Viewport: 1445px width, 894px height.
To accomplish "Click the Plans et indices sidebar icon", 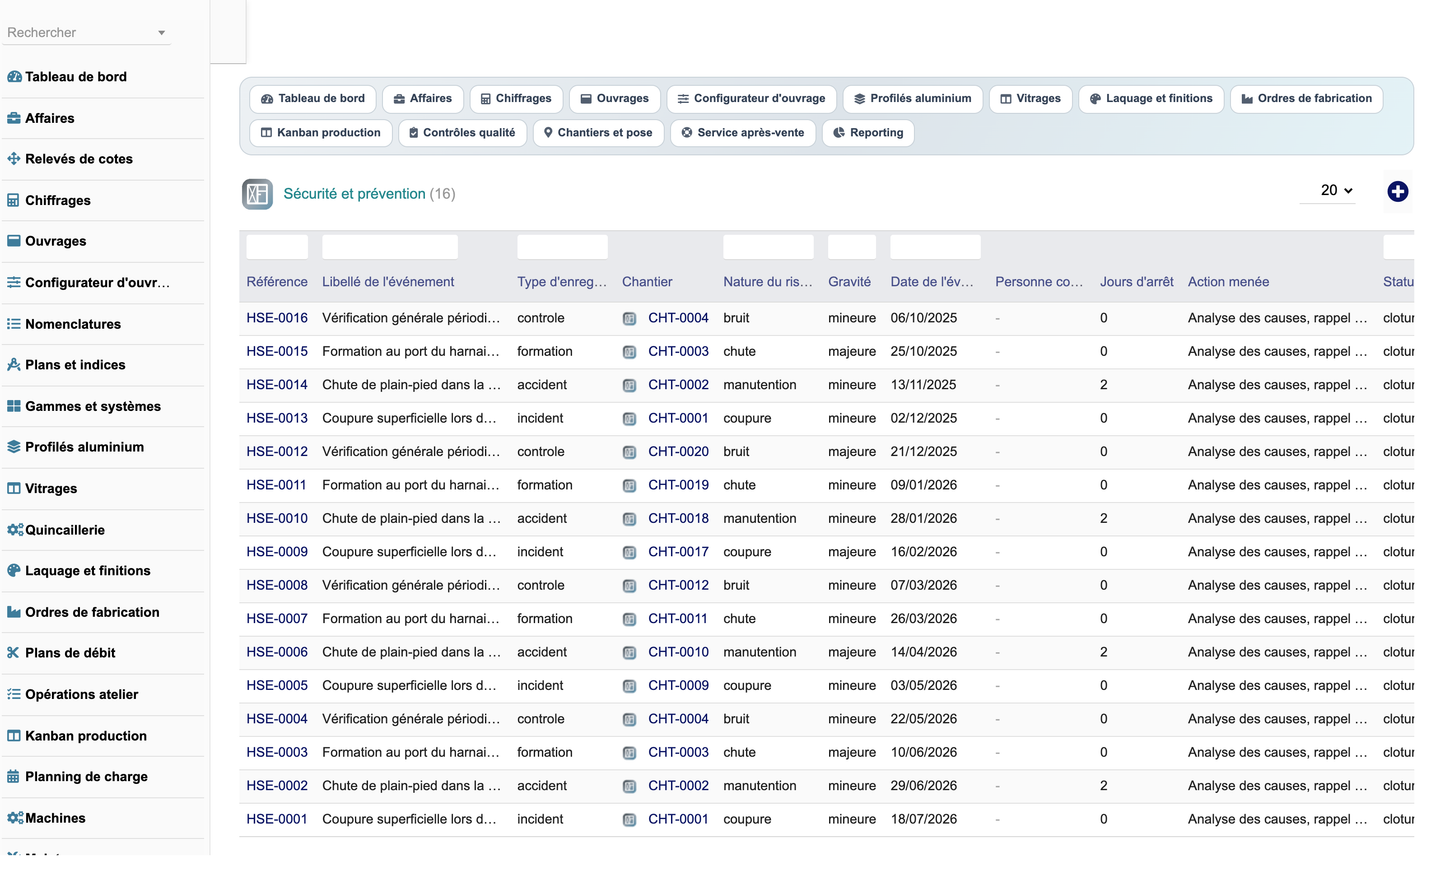I will [x=14, y=365].
